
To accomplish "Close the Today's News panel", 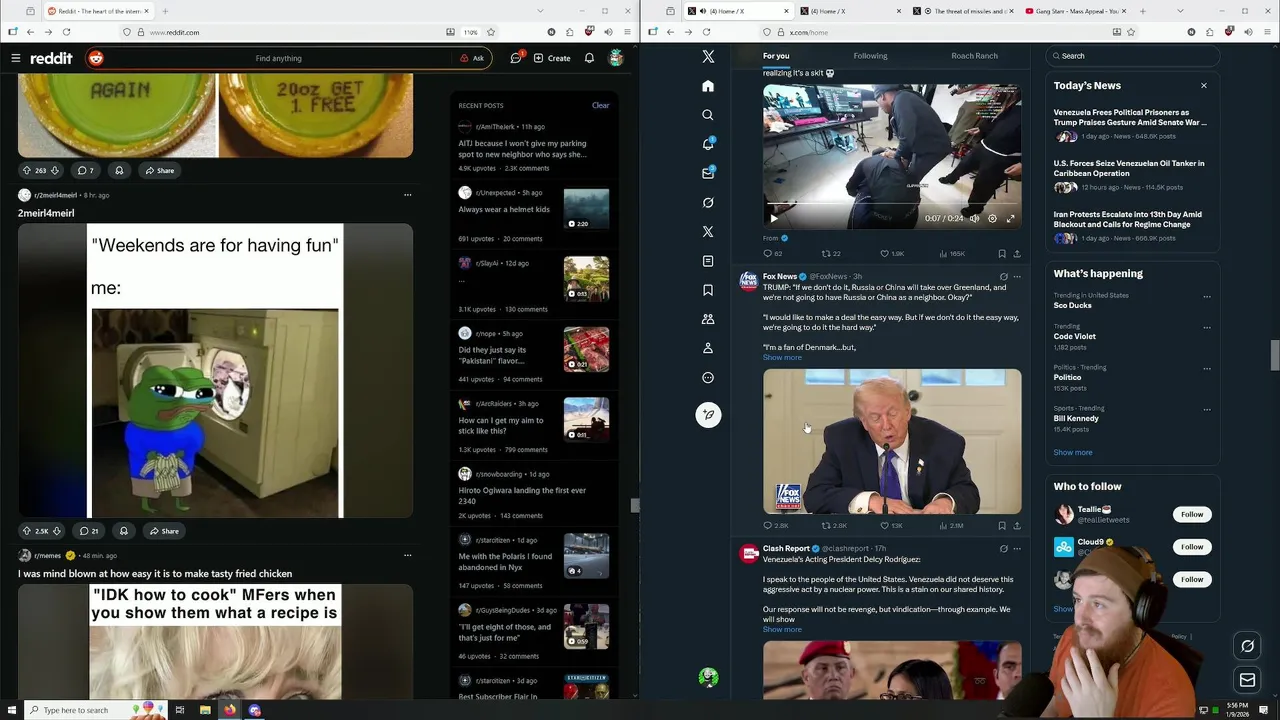I will pos(1204,86).
